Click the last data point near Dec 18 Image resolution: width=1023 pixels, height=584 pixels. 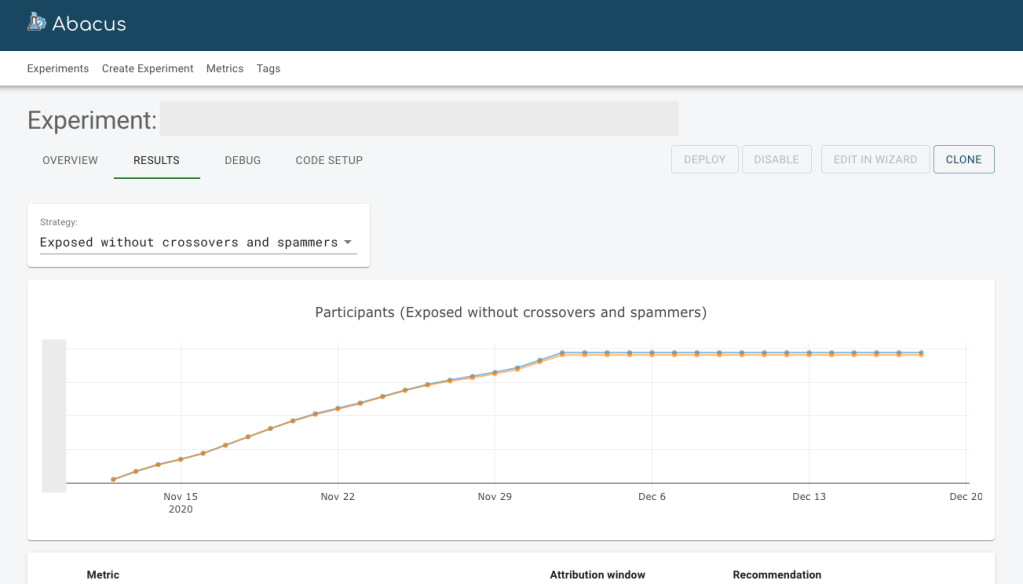click(x=921, y=354)
